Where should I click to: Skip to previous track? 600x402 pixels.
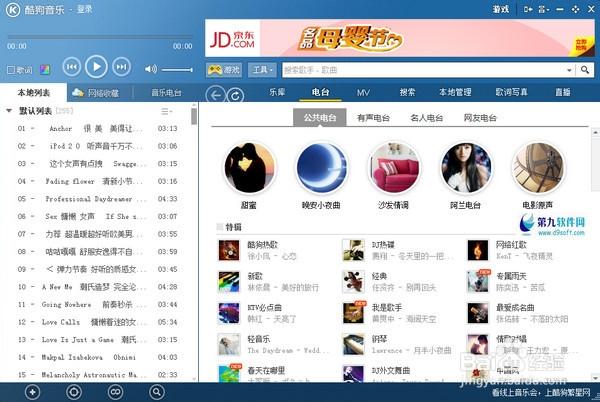[72, 67]
